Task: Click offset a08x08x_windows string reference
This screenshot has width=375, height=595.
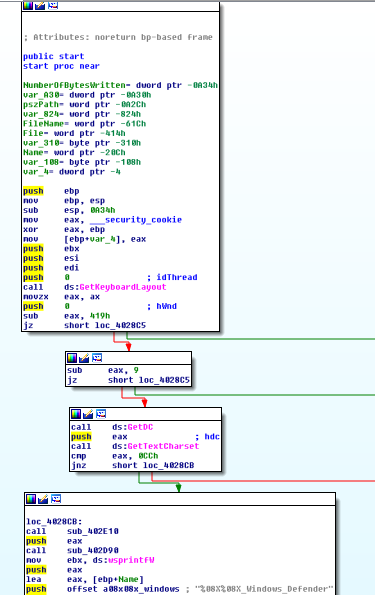Action: [123, 589]
